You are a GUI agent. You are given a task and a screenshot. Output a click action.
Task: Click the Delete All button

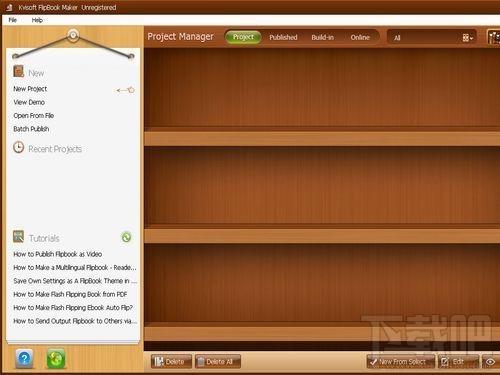coord(218,362)
